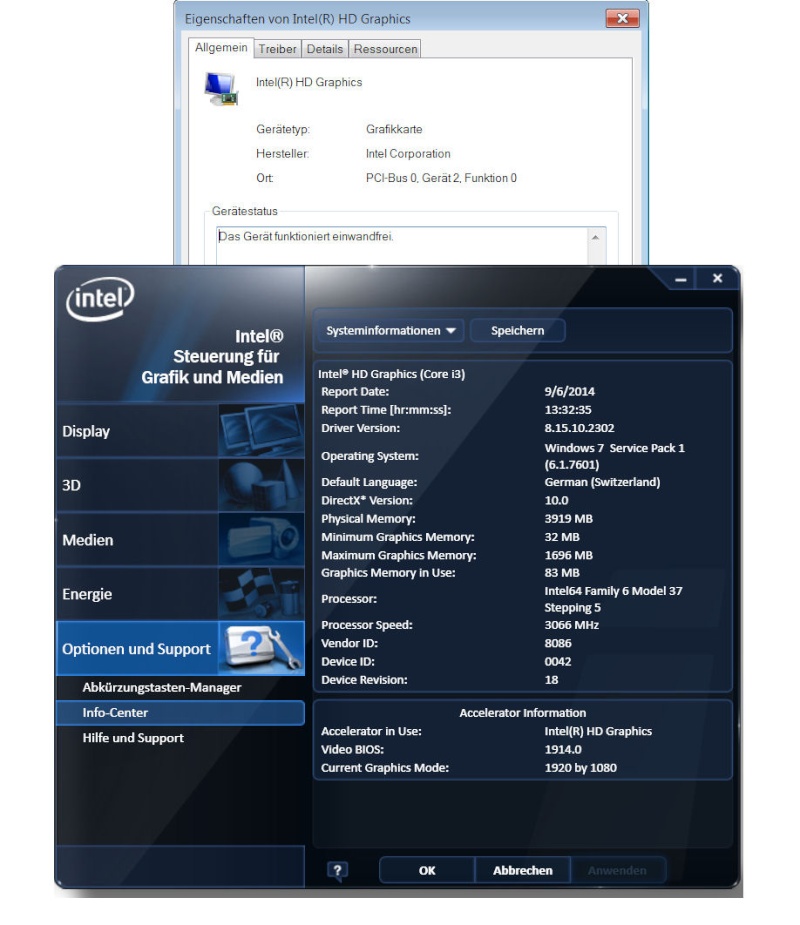Screen dimensions: 800x925
Task: Click the Device ID value 0042
Action: coord(558,661)
